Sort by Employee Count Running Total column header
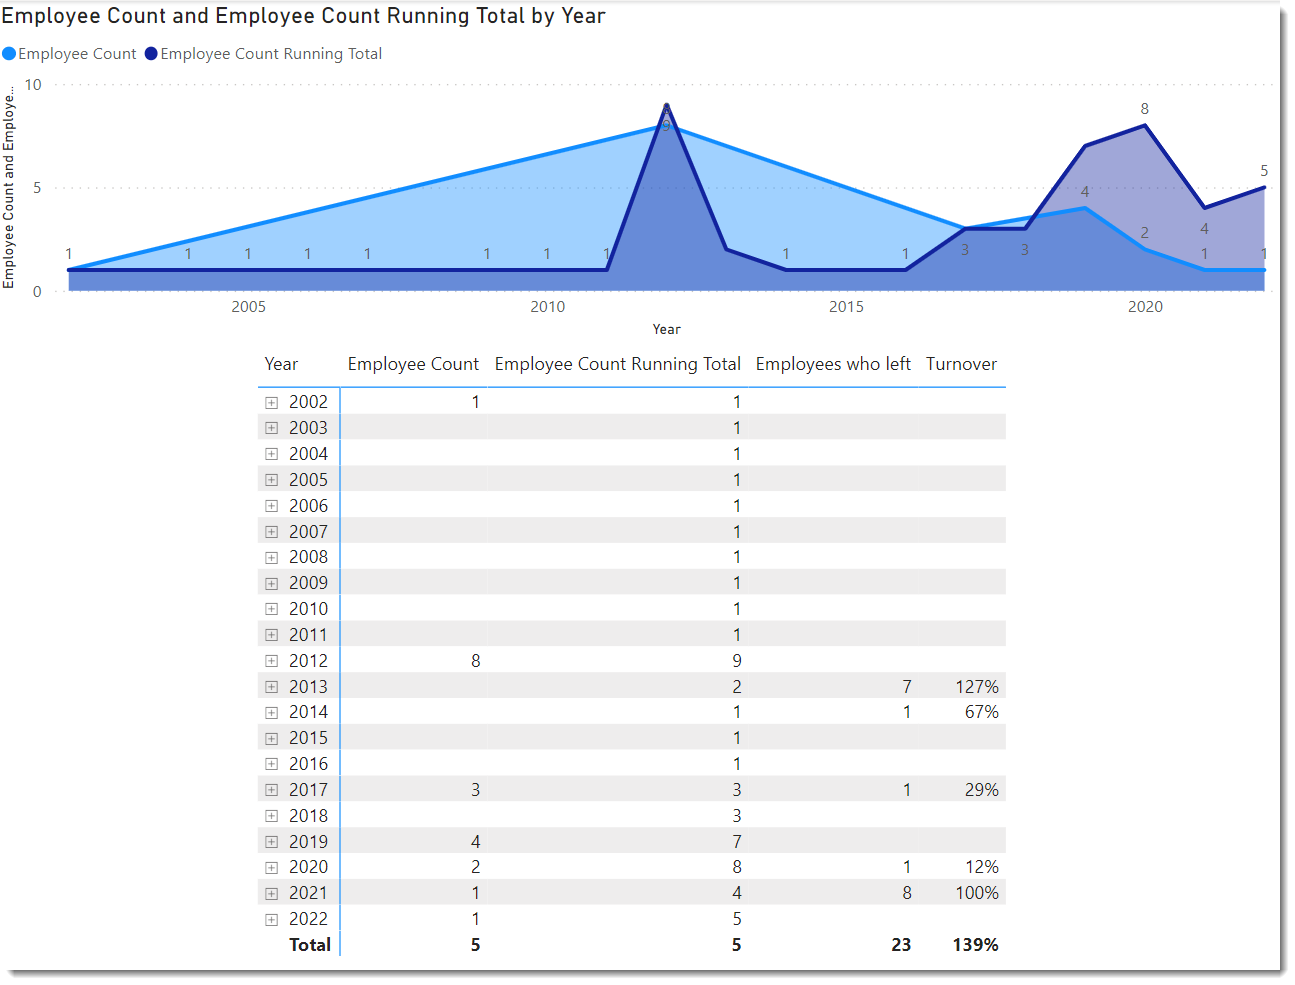The height and width of the screenshot is (985, 1295). pyautogui.click(x=618, y=364)
